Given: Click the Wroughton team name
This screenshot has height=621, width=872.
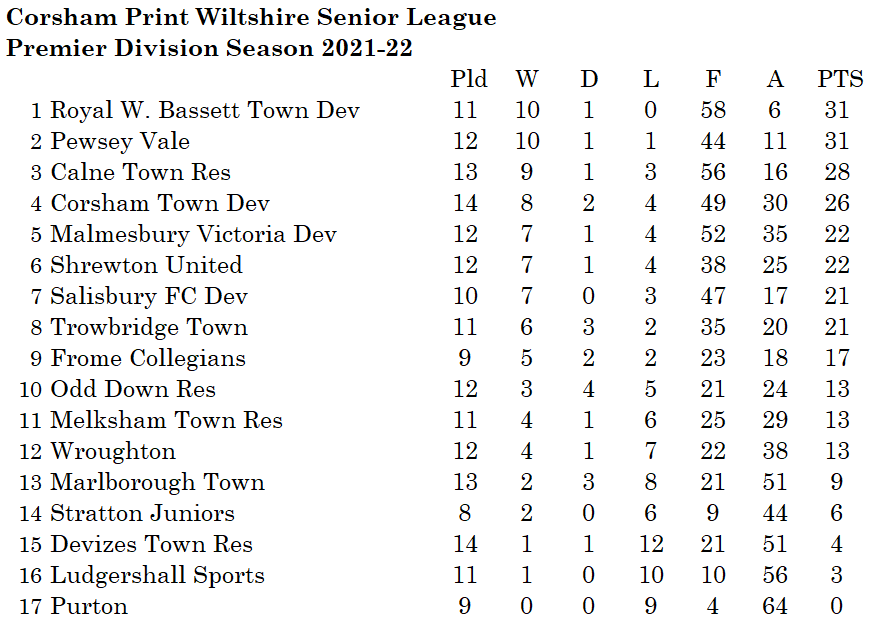Looking at the screenshot, I should click(x=113, y=451).
